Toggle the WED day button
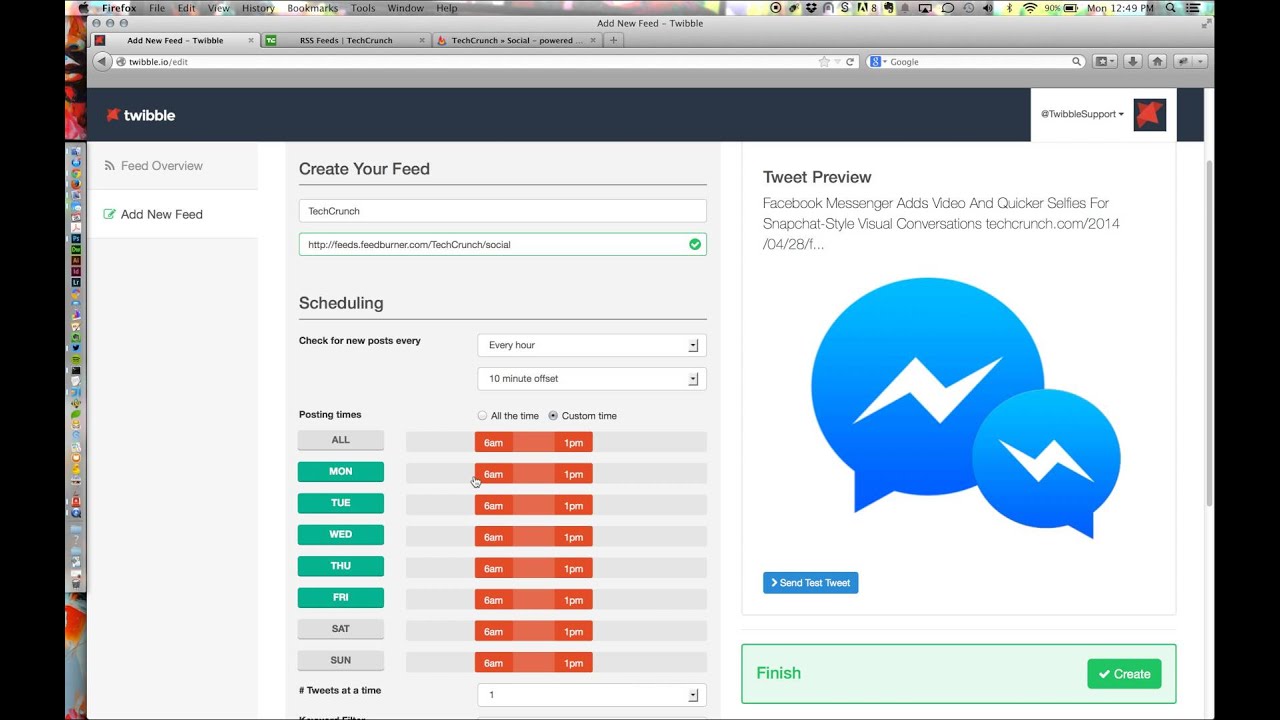 341,534
